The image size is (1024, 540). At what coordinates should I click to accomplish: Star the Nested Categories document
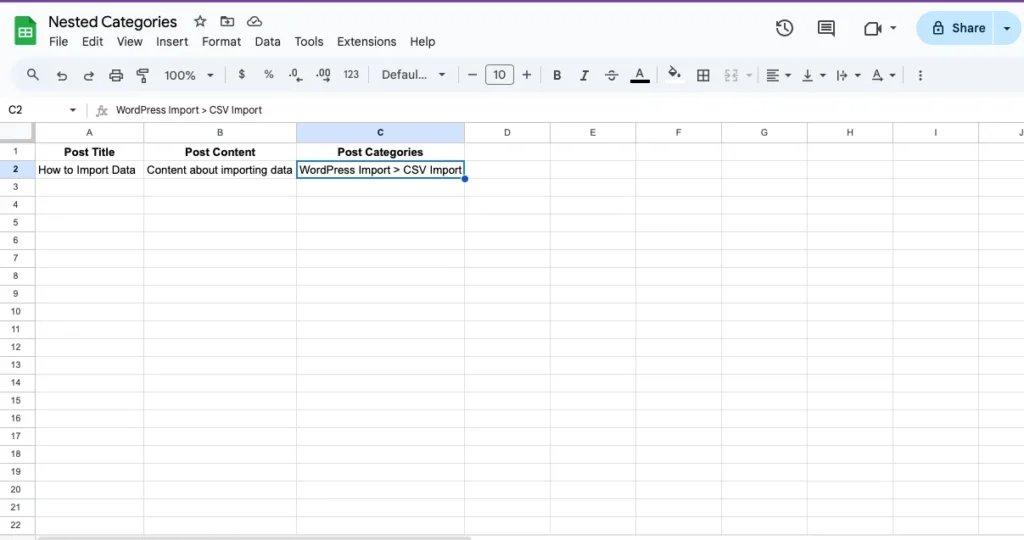(x=200, y=21)
